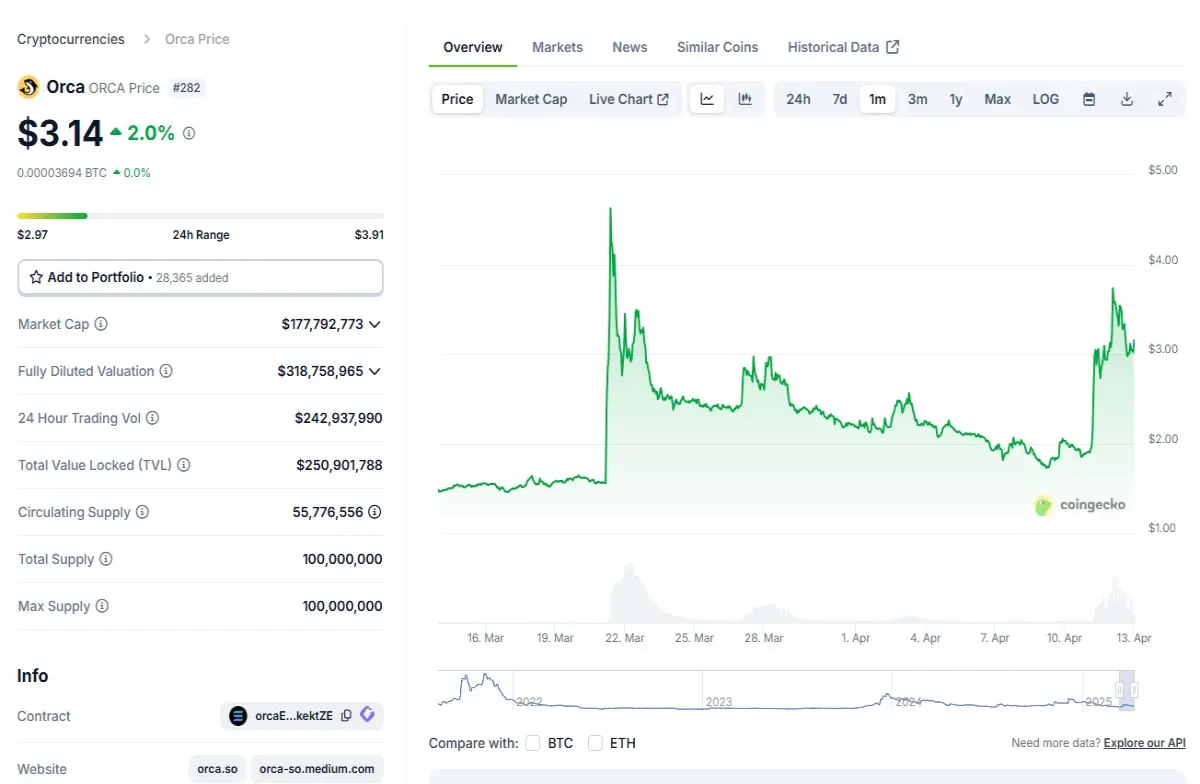
Task: Click the Total Supply info icon
Action: [x=106, y=559]
